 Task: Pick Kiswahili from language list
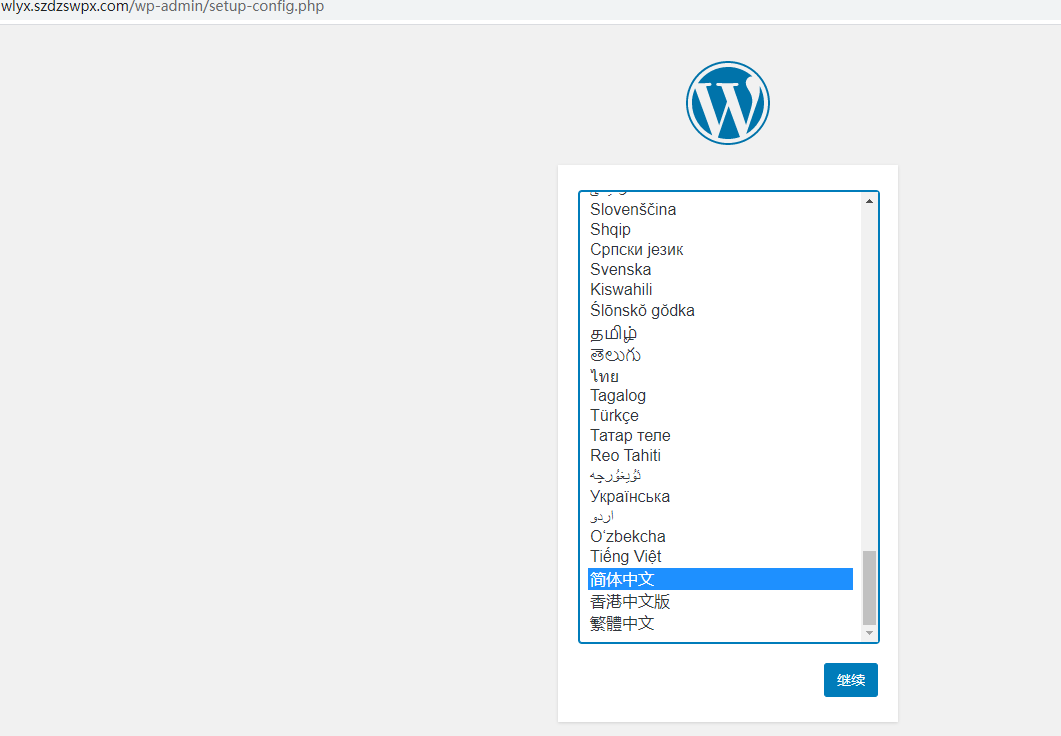pos(621,289)
